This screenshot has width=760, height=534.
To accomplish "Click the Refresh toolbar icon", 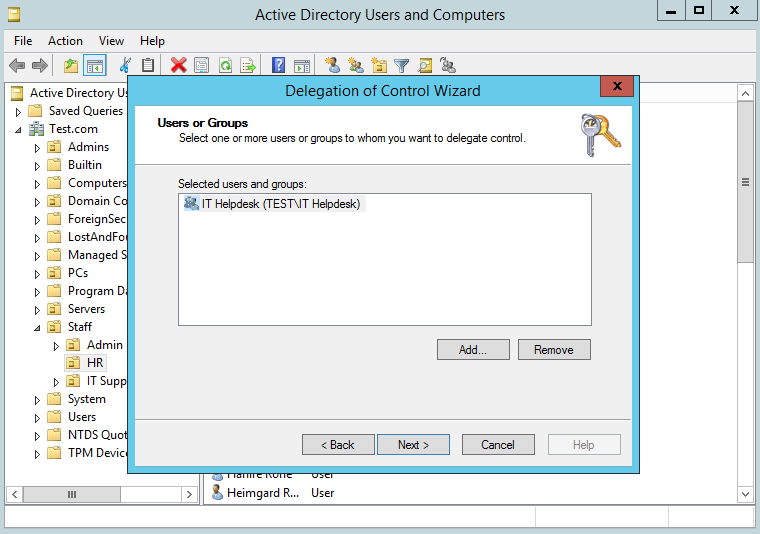I will click(x=225, y=65).
